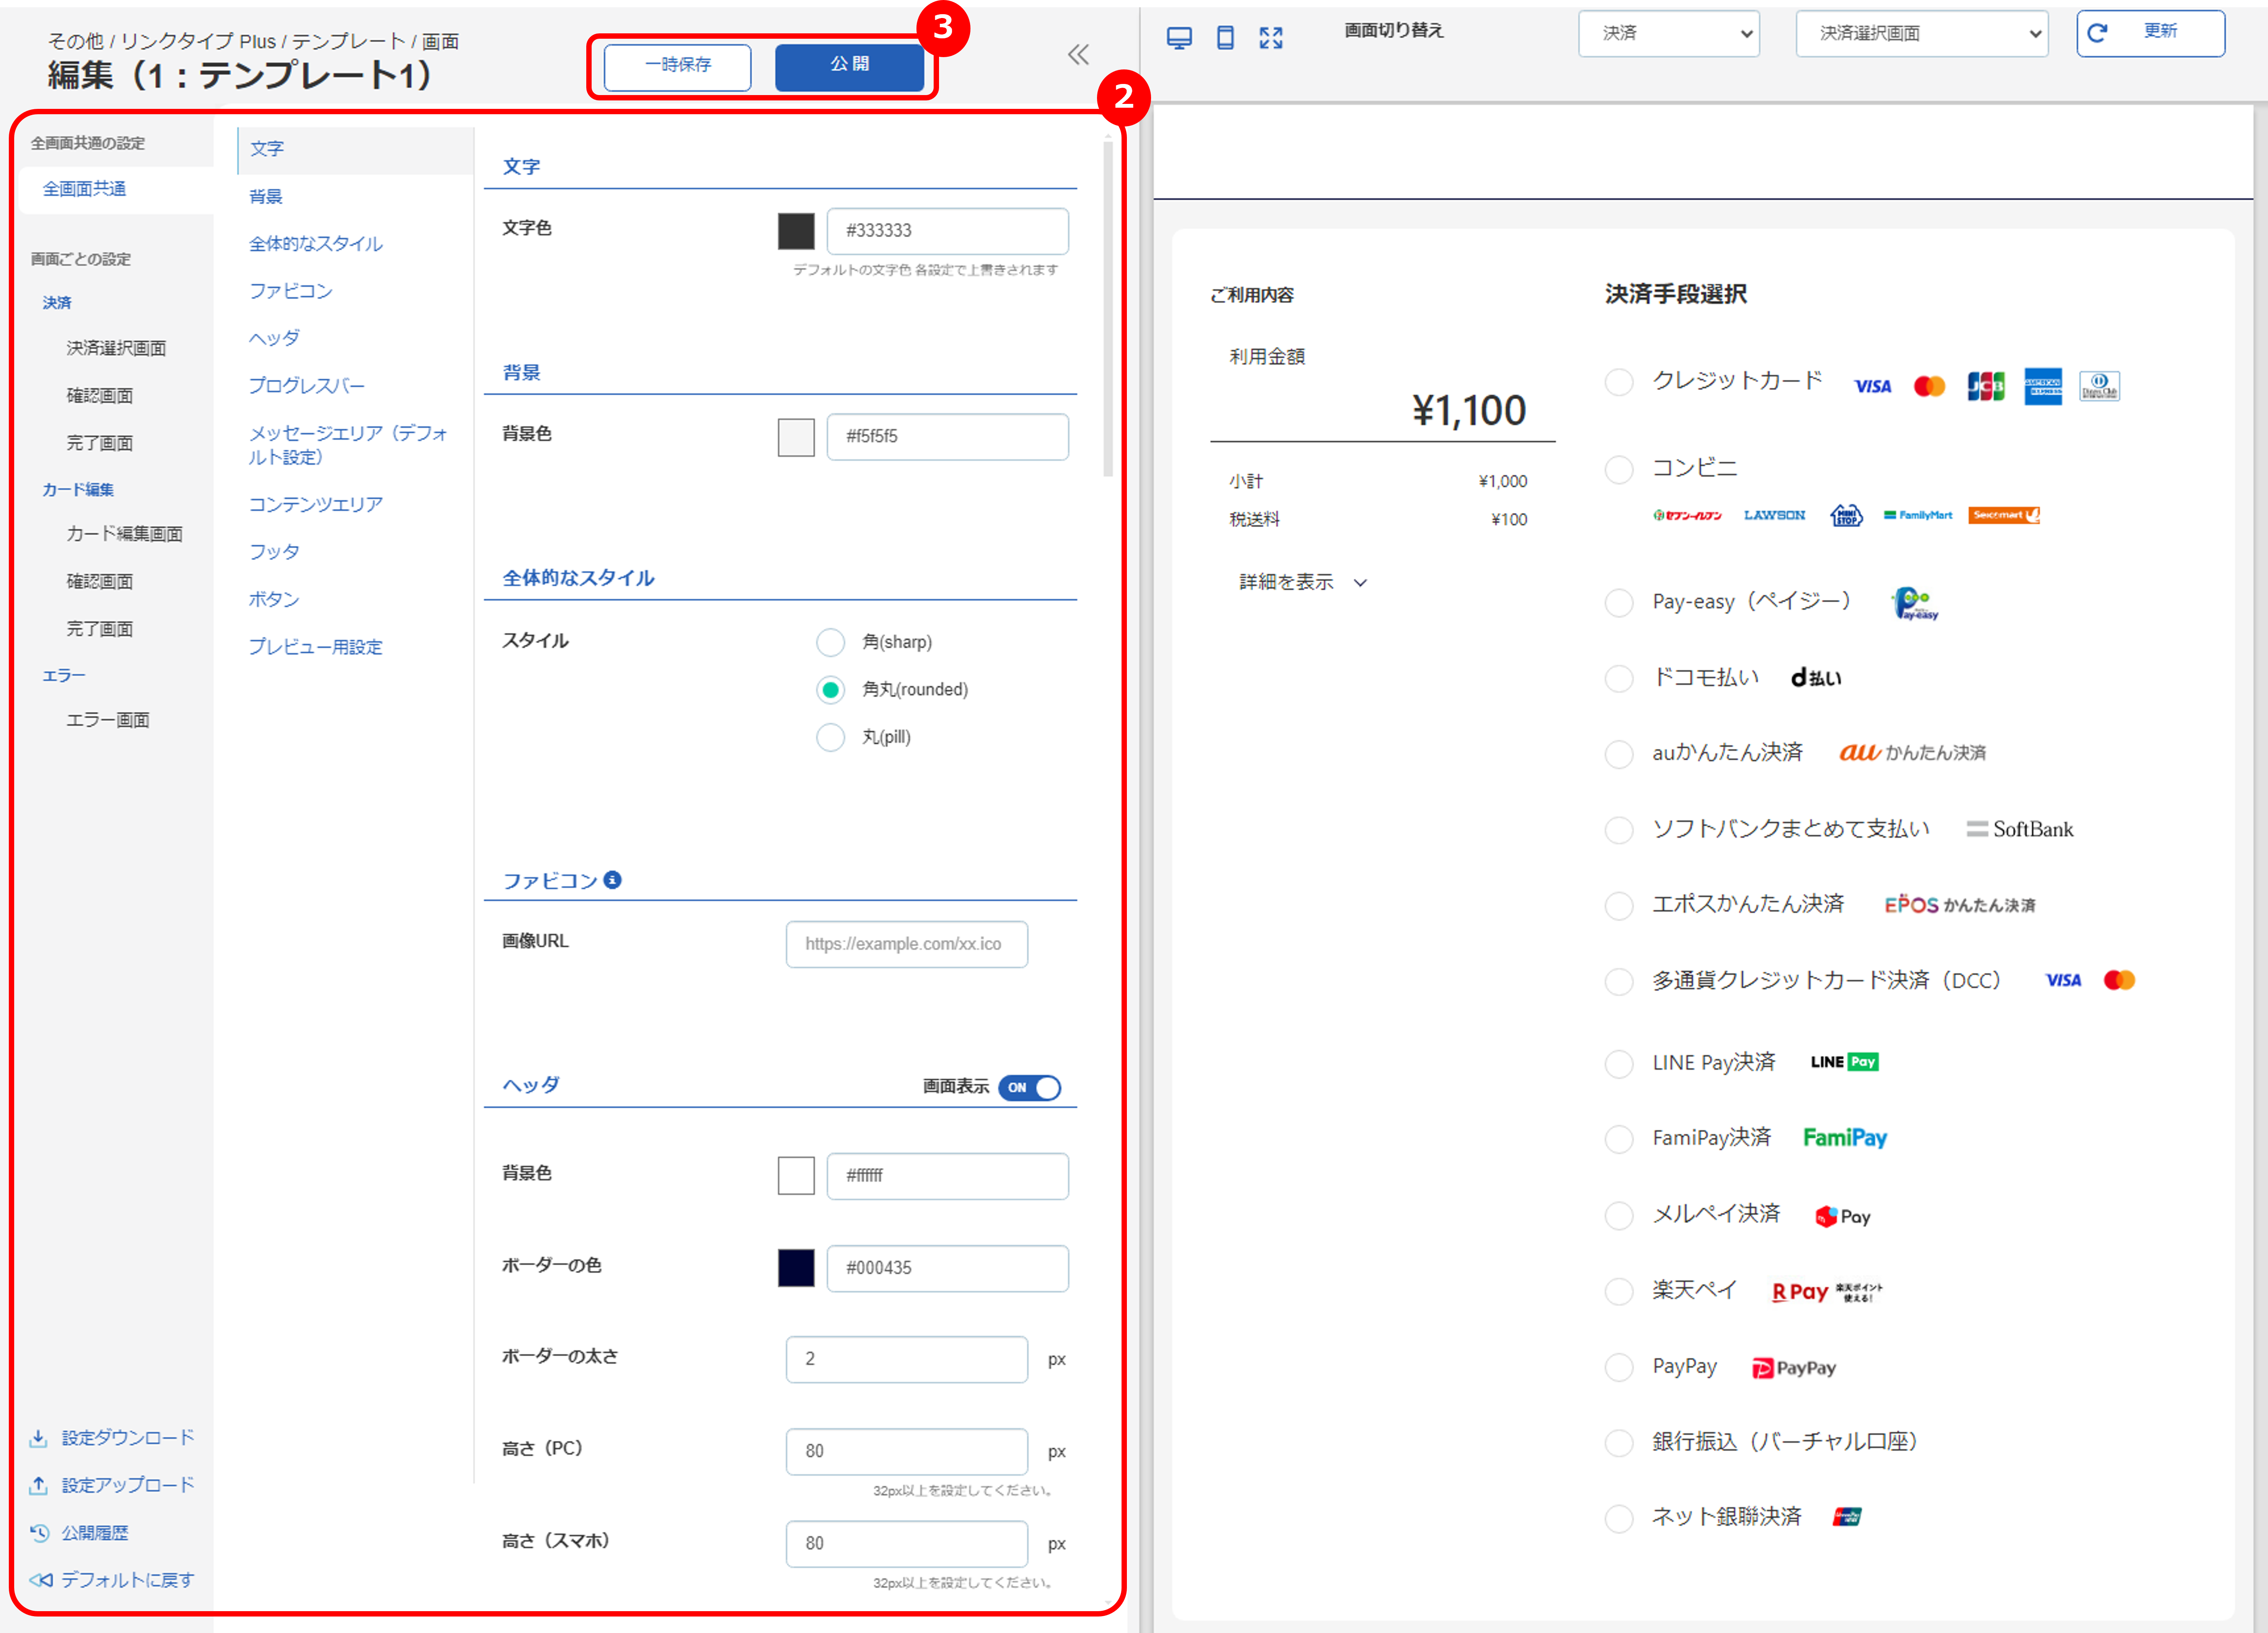This screenshot has height=1633, width=2268.
Task: Select the 角(sharp) style radio button
Action: click(830, 642)
